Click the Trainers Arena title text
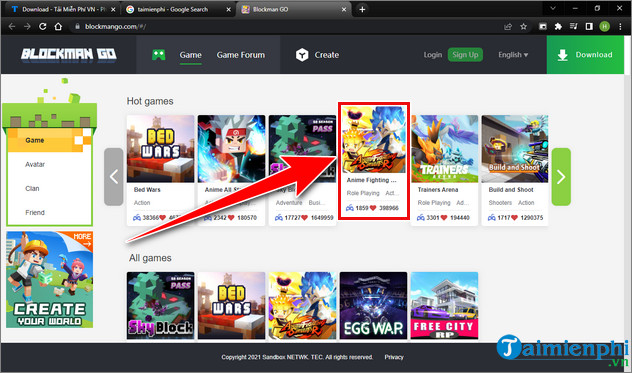 click(438, 190)
